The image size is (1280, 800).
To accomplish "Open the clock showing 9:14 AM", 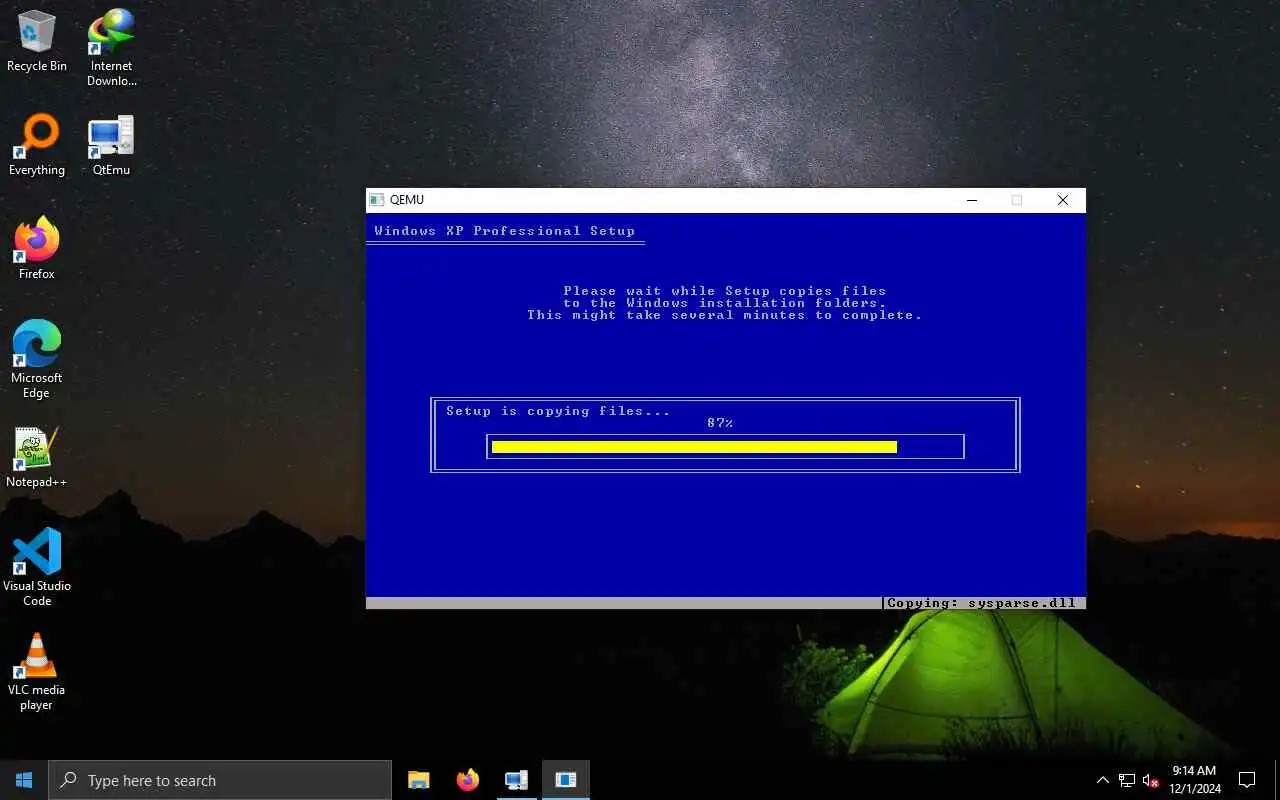I will tap(1194, 780).
